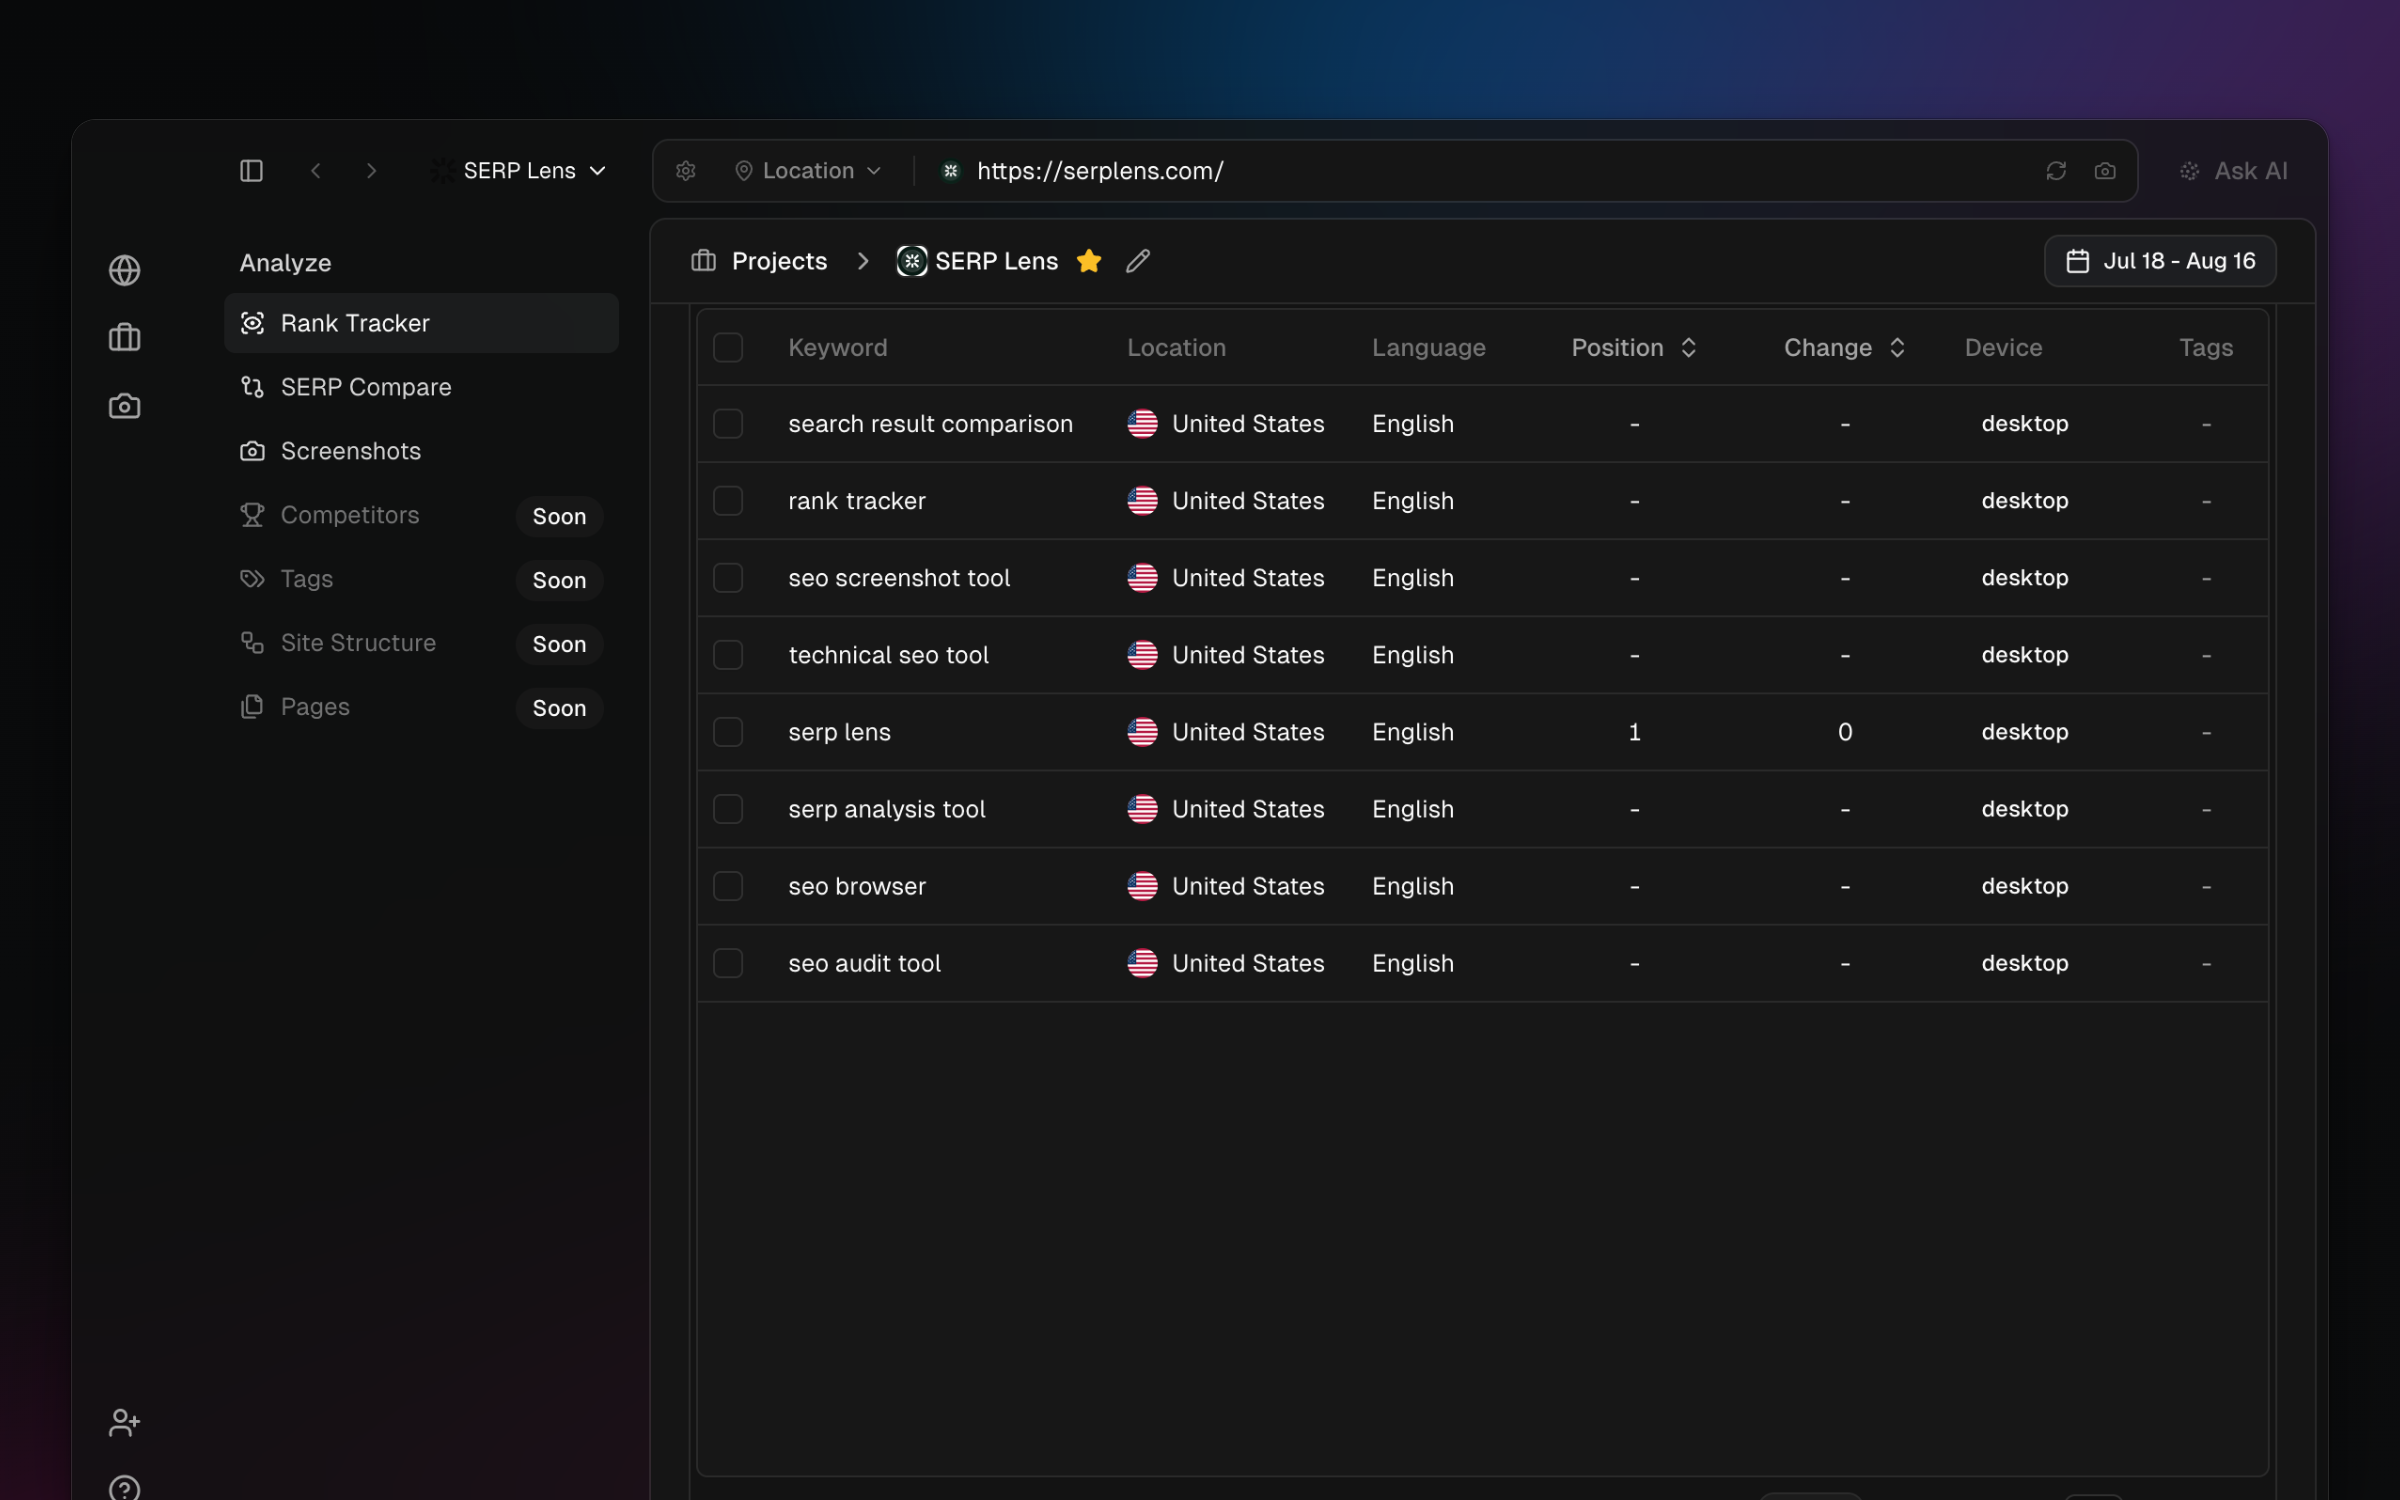The image size is (2400, 1500).
Task: Click position value 1 for serp lens
Action: tap(1634, 732)
